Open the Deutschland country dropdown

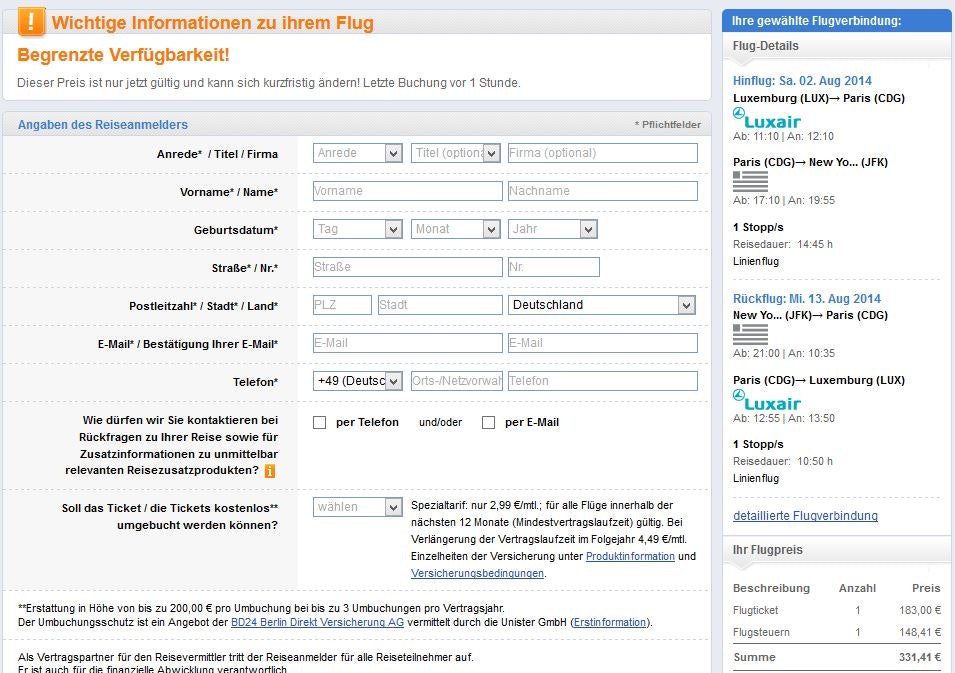(602, 305)
